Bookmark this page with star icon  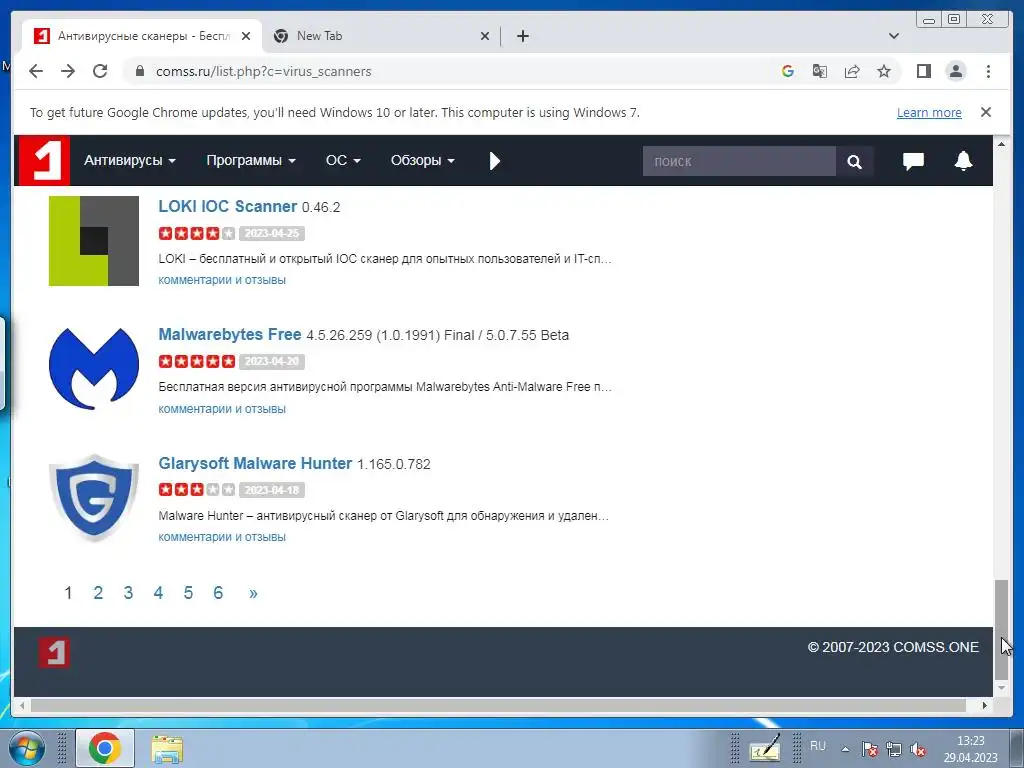point(884,71)
